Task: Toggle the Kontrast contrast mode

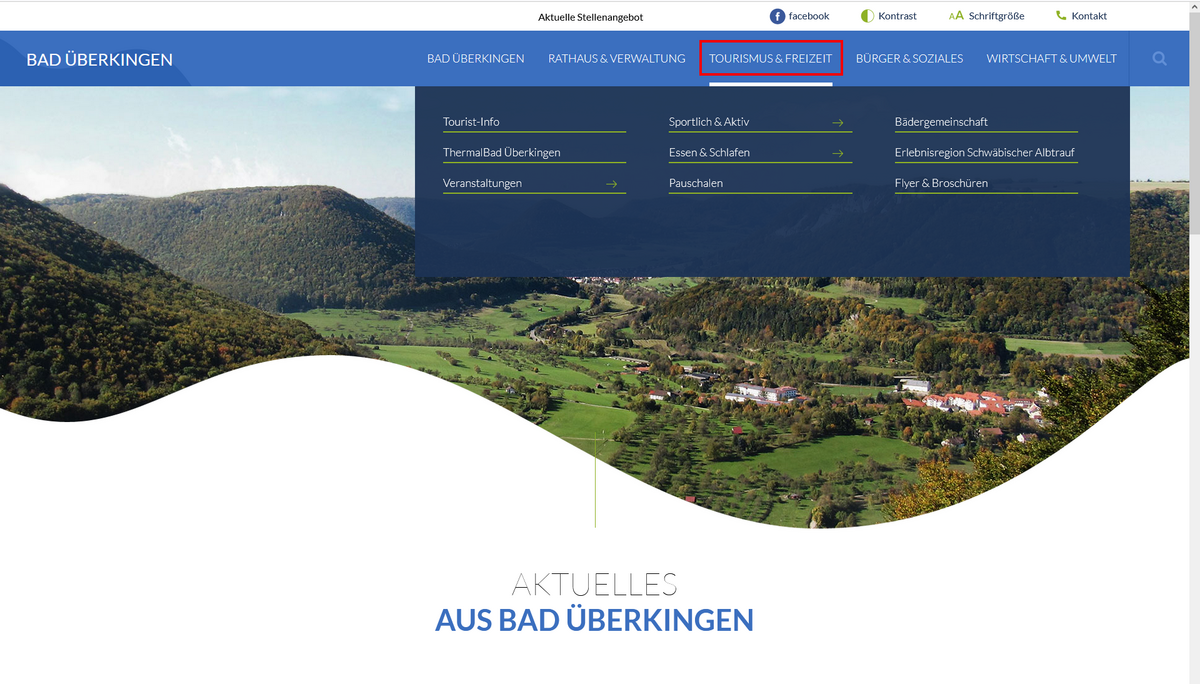Action: (x=867, y=16)
